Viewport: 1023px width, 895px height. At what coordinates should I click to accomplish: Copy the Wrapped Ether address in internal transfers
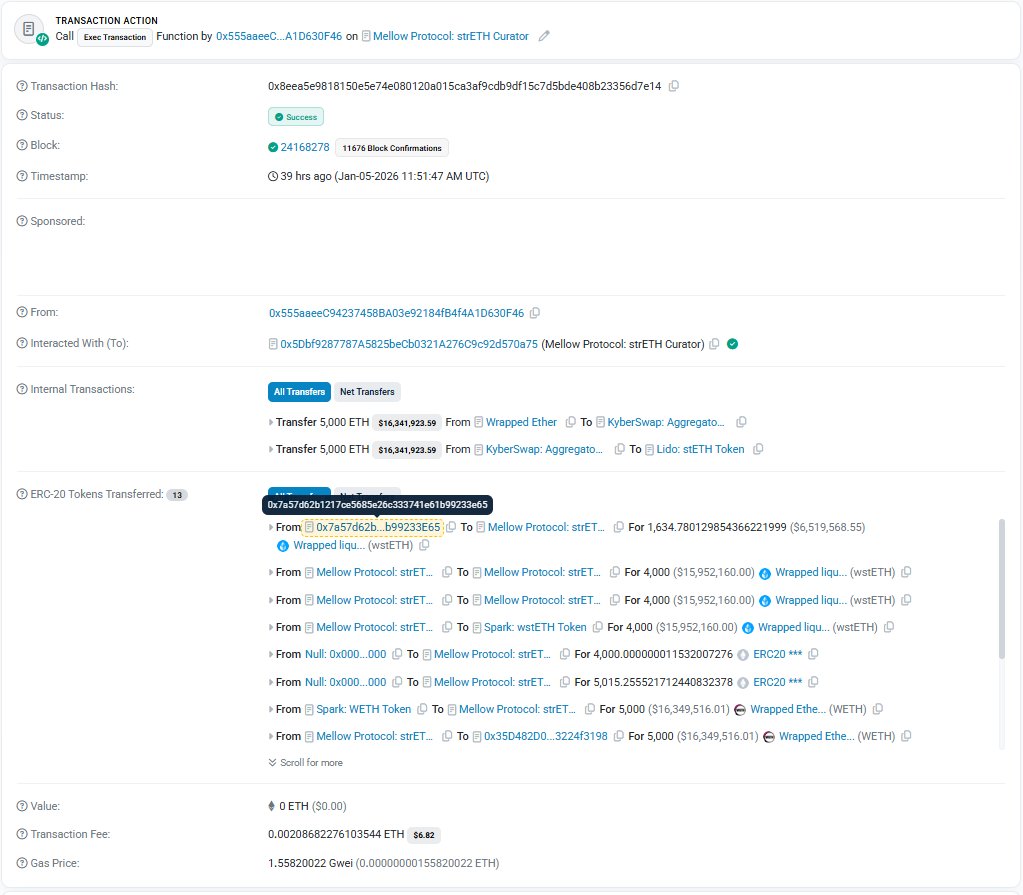click(570, 422)
